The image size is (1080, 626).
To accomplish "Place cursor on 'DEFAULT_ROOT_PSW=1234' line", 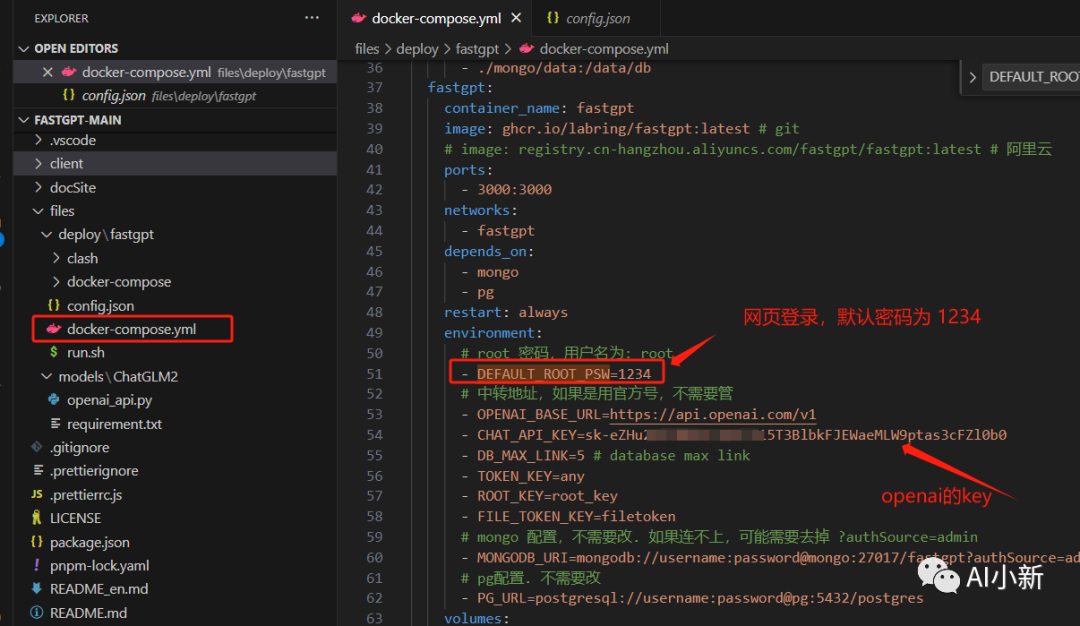I will pyautogui.click(x=564, y=374).
